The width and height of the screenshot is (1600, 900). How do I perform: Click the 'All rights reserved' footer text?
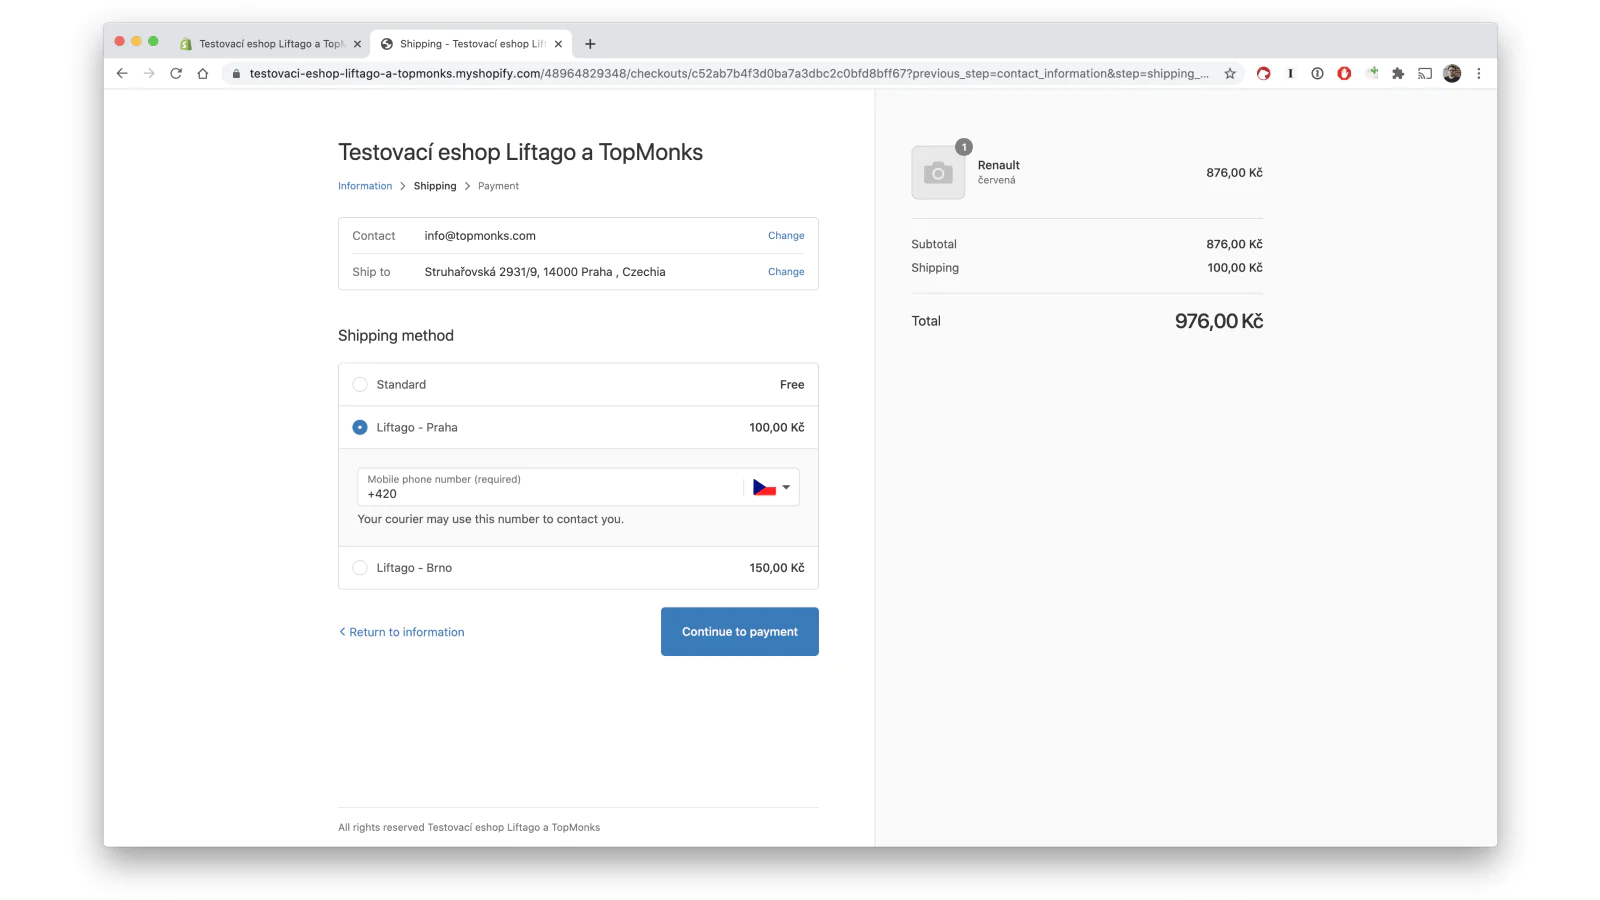[469, 827]
